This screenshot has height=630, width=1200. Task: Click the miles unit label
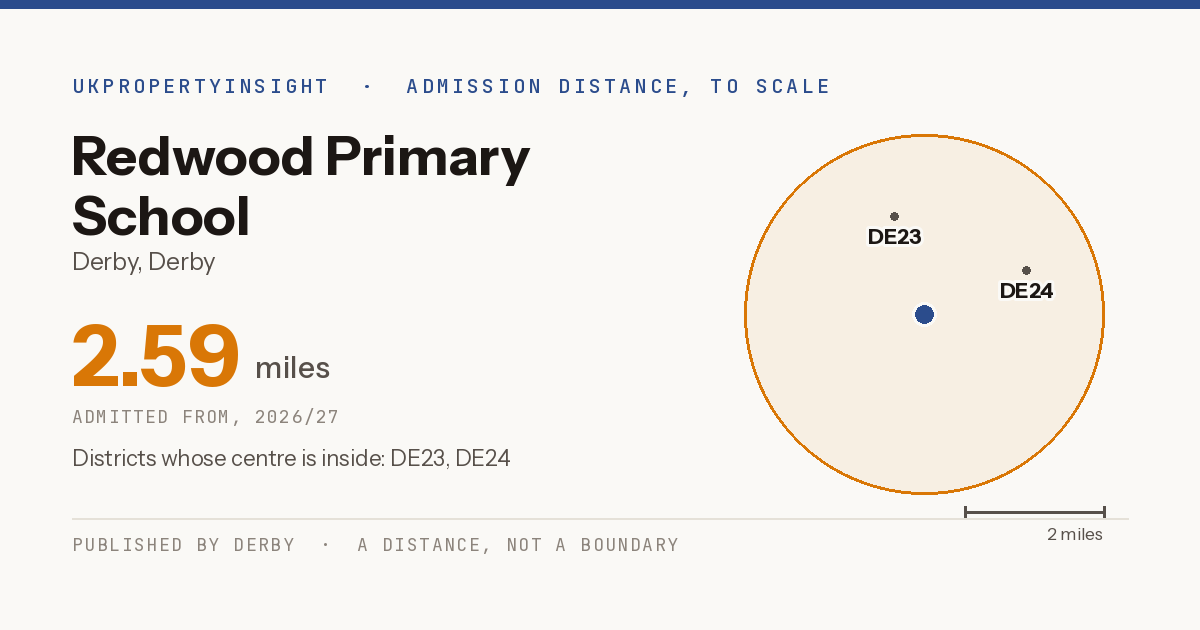click(292, 368)
